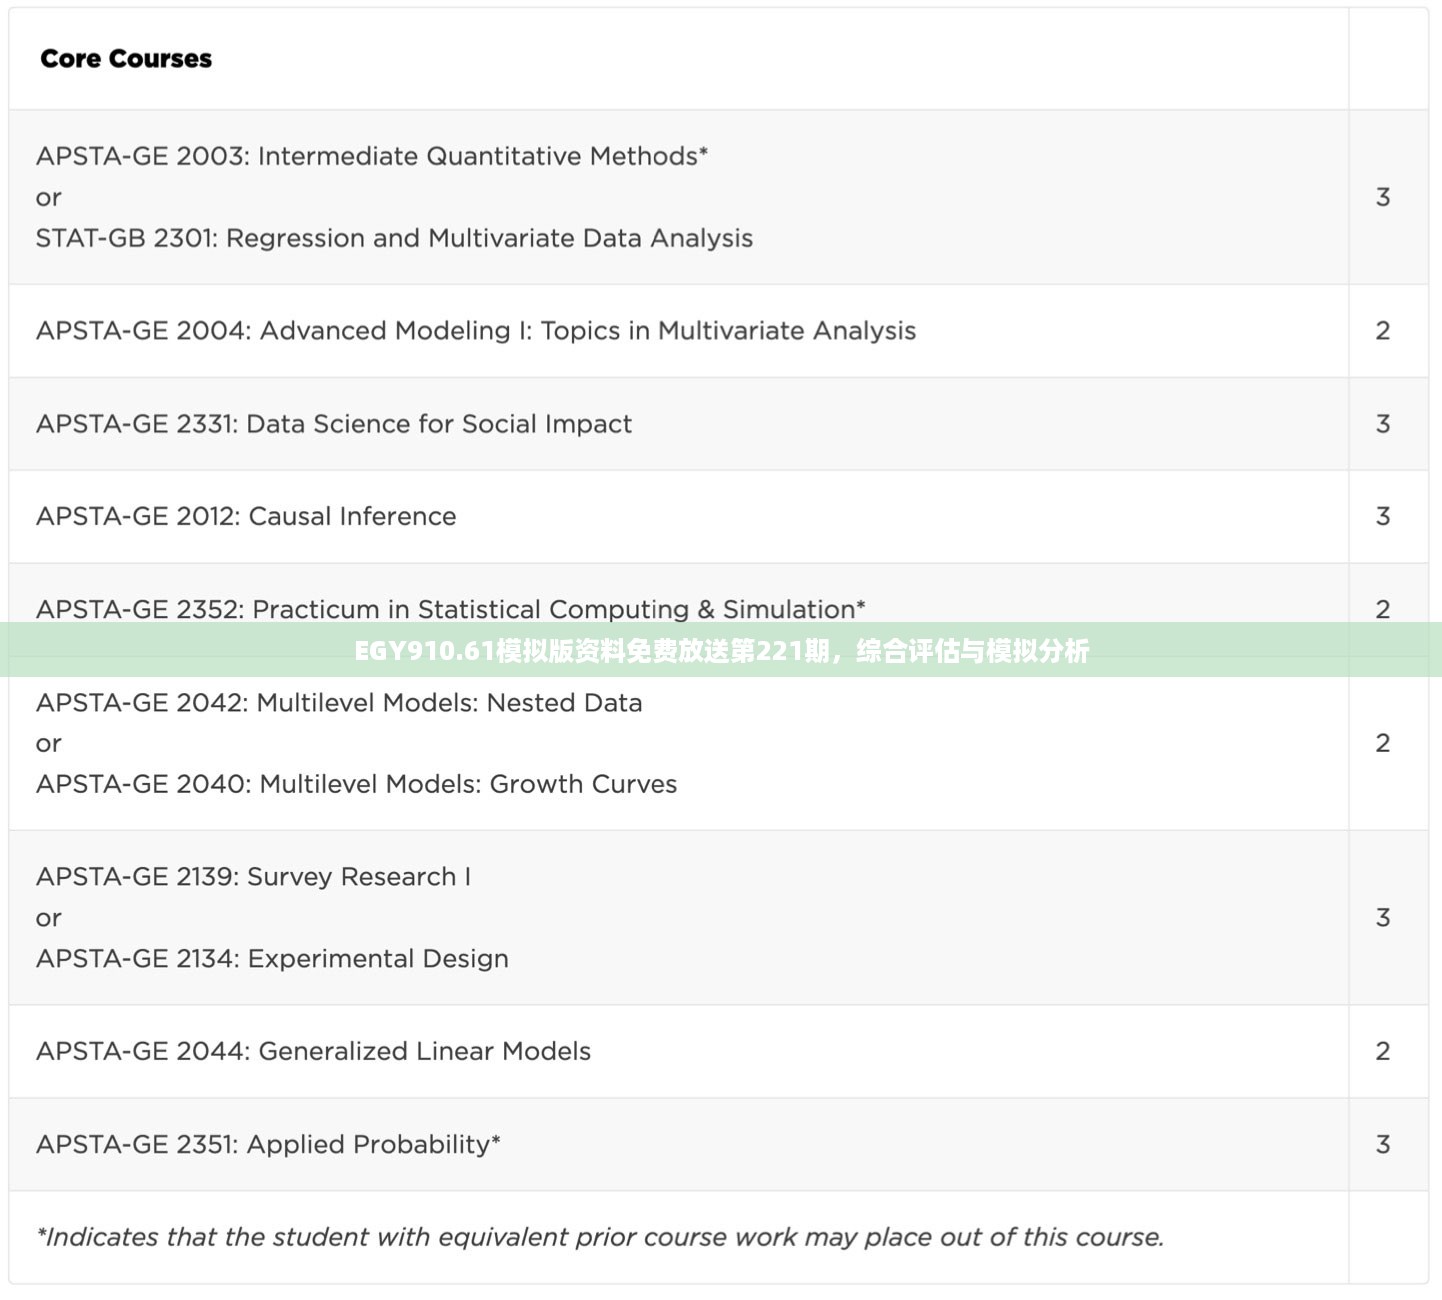Select credit value 2 for Multilevel Models row

[x=1383, y=743]
